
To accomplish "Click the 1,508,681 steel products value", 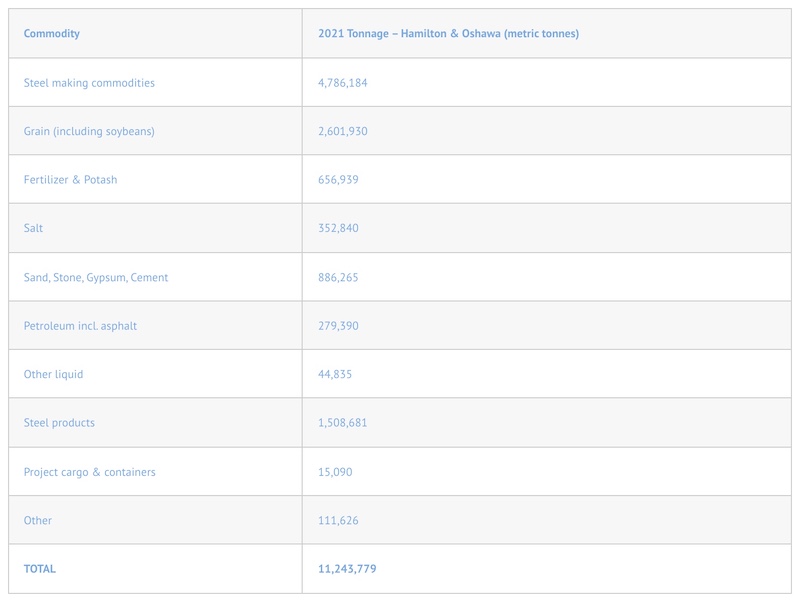I will click(342, 423).
